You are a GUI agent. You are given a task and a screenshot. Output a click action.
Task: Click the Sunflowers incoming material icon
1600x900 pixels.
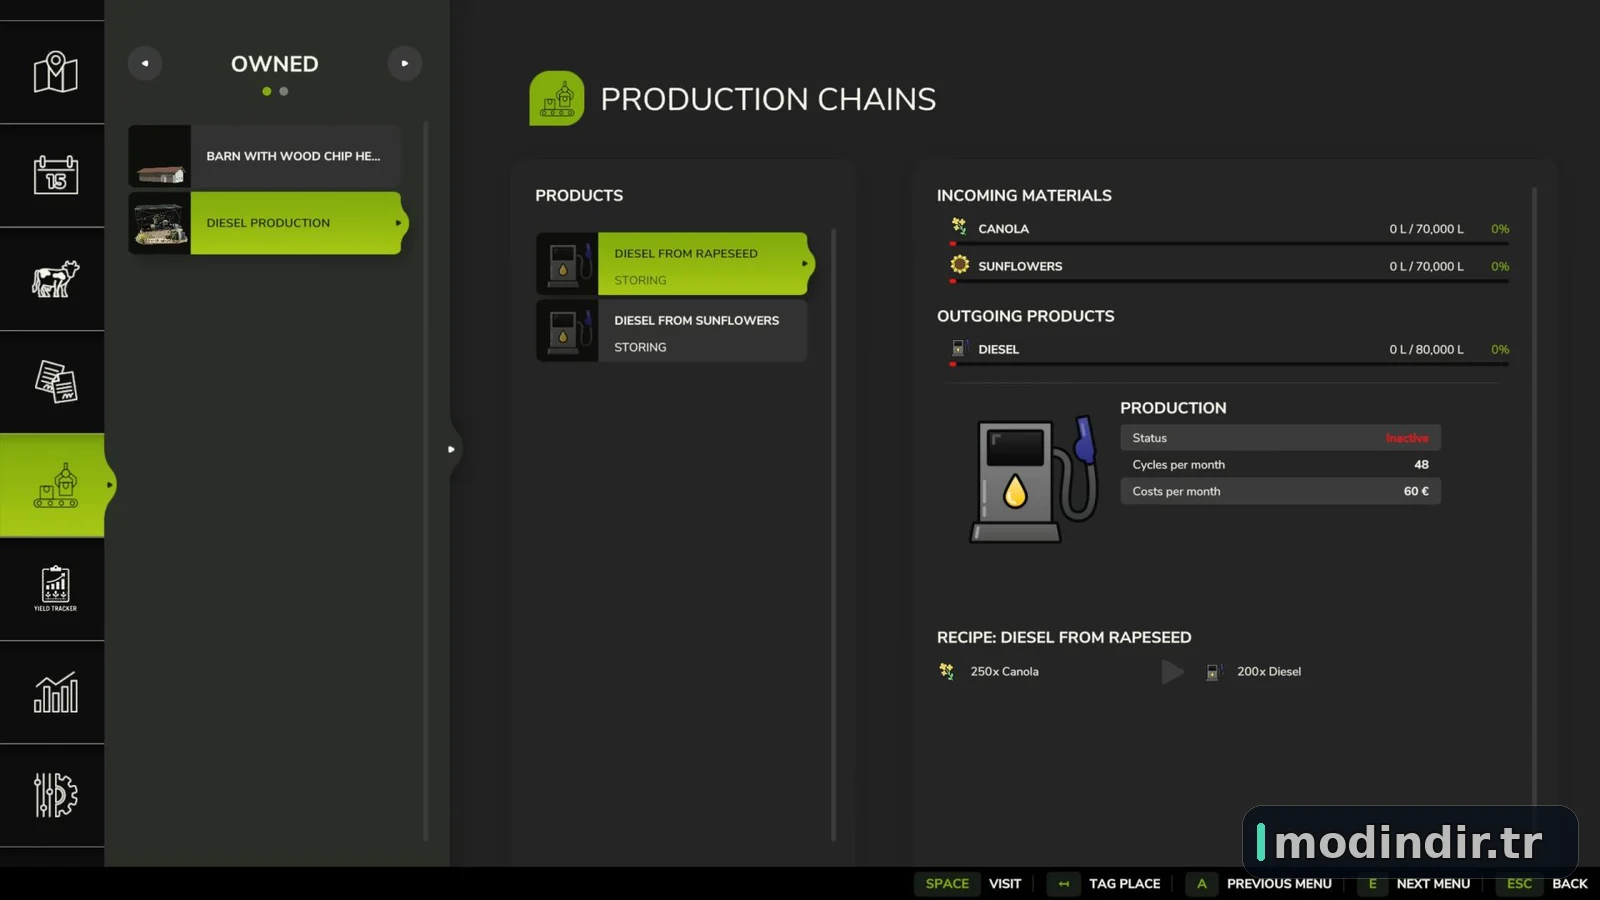(x=959, y=265)
